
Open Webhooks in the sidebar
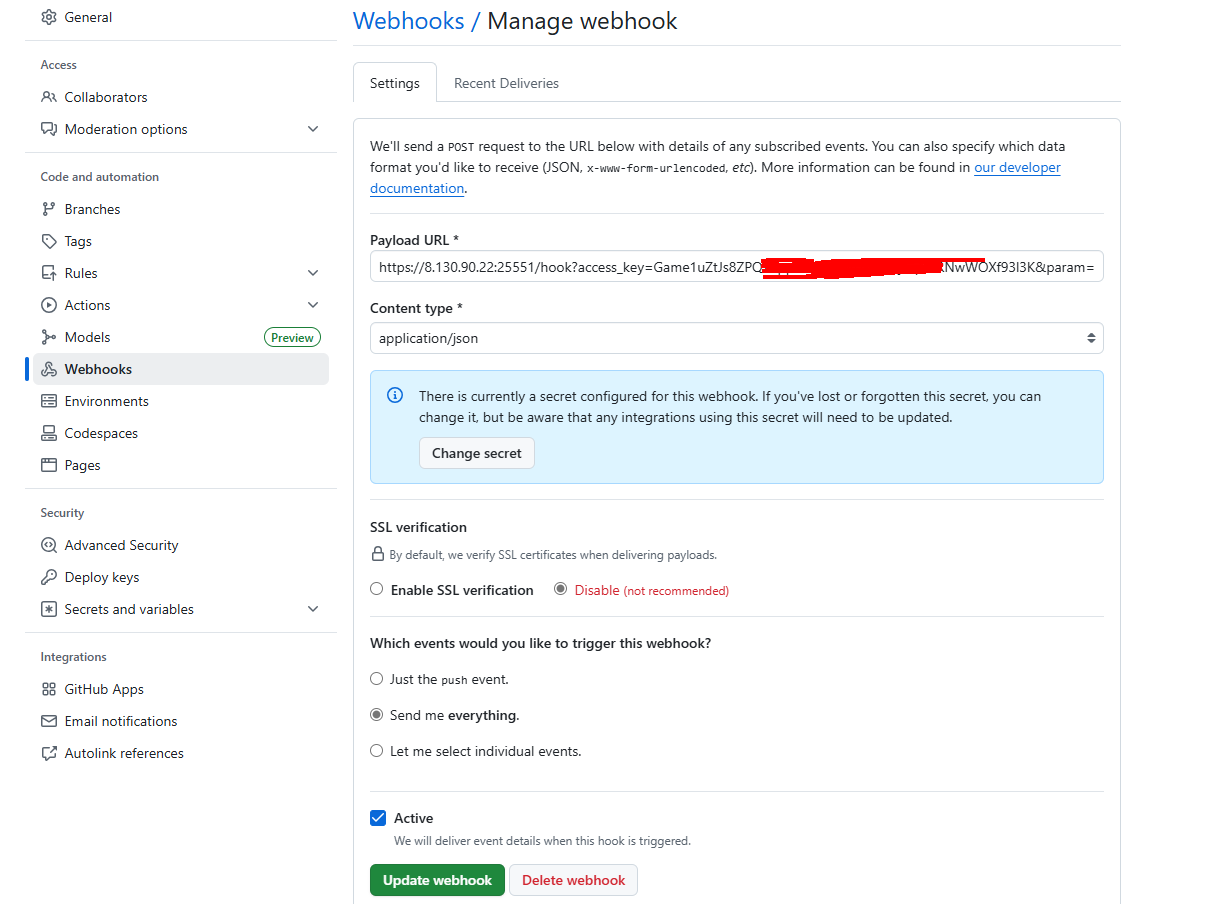pos(181,369)
